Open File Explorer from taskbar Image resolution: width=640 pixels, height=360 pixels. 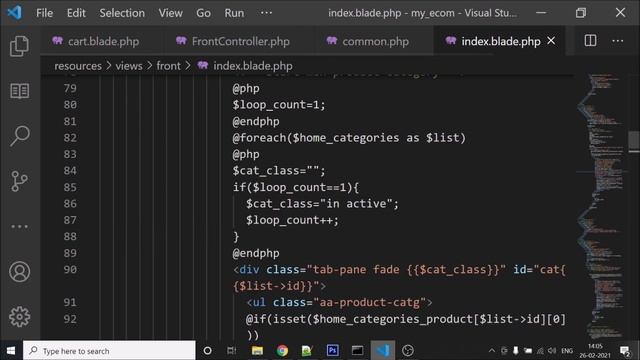(257, 351)
